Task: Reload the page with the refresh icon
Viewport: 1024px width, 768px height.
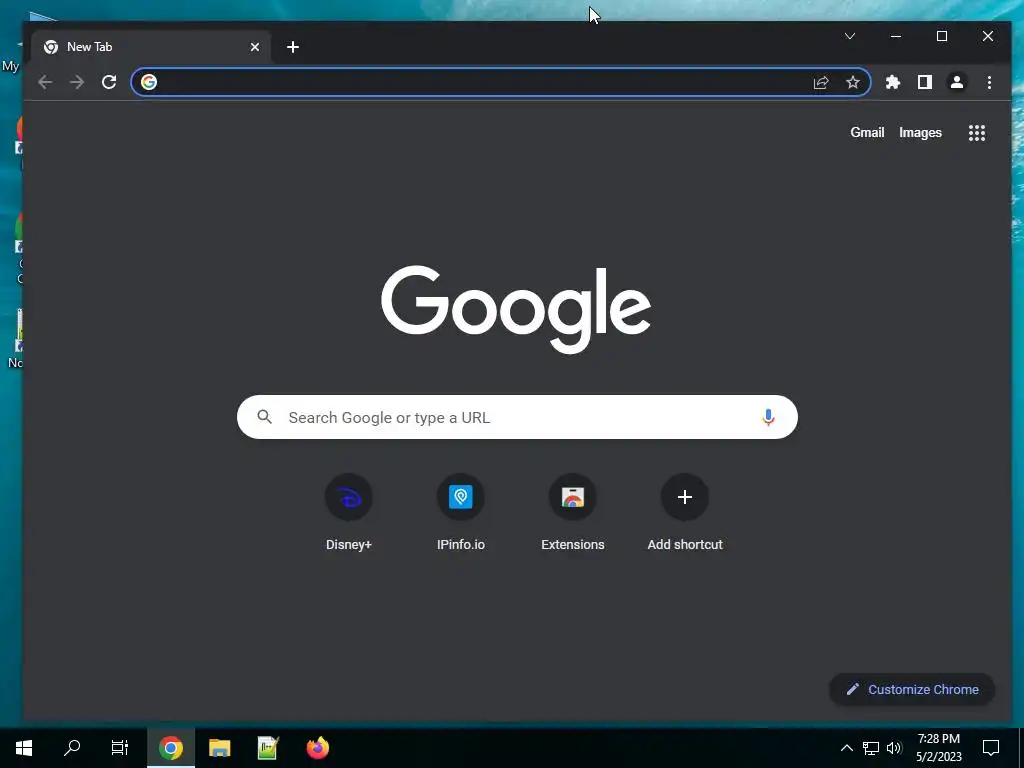Action: (109, 82)
